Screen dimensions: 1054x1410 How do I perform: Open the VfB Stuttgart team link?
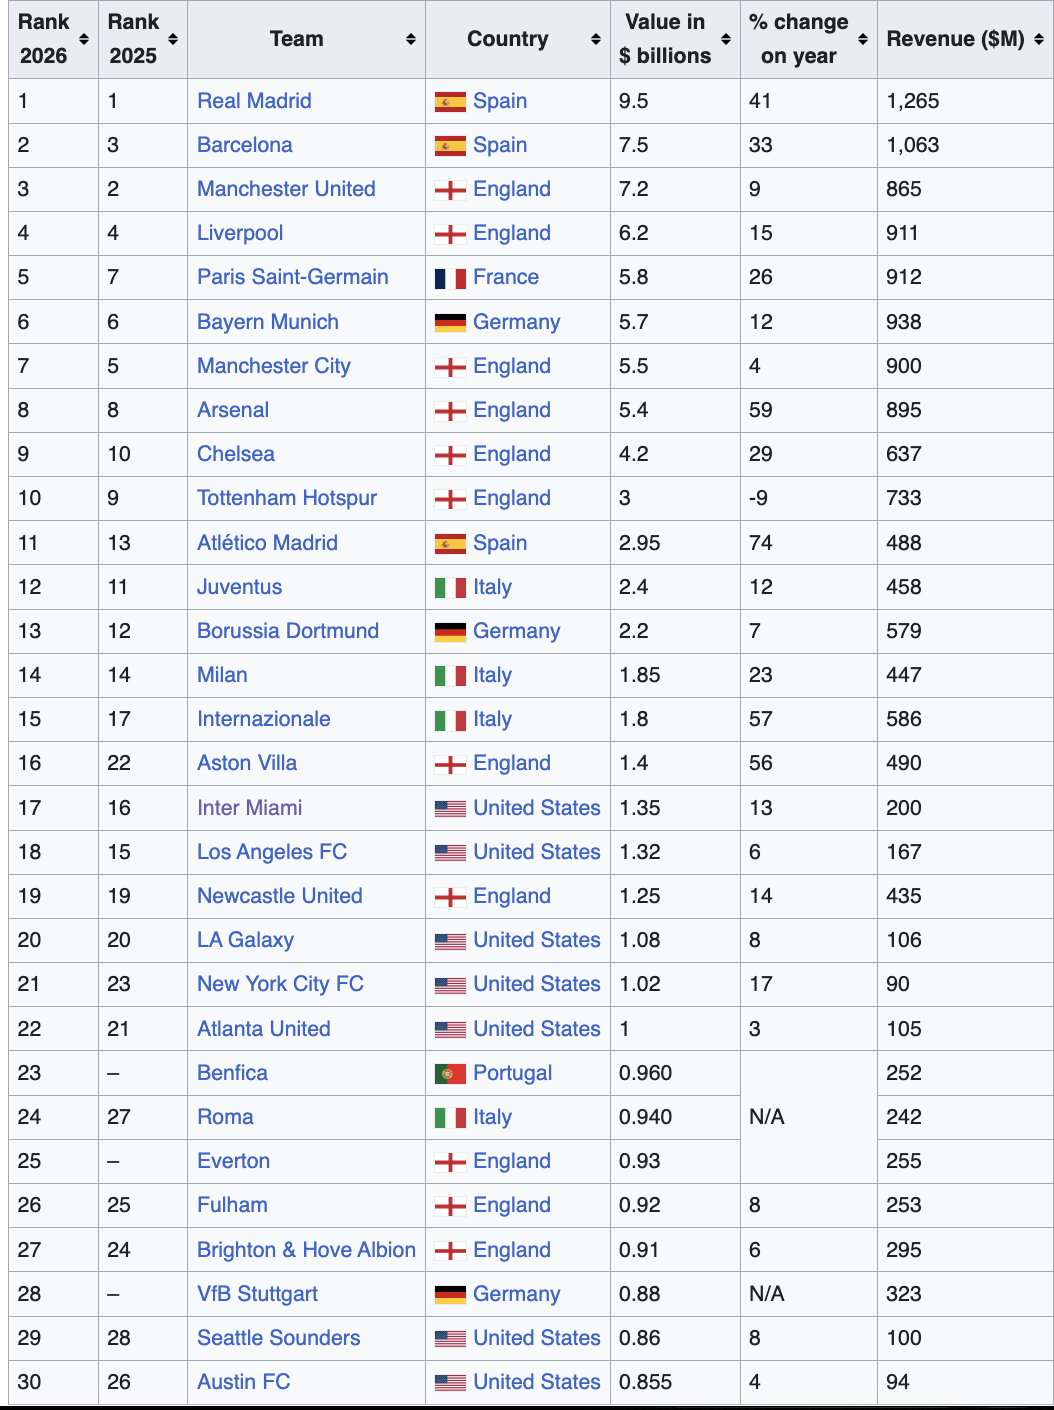coord(257,1293)
